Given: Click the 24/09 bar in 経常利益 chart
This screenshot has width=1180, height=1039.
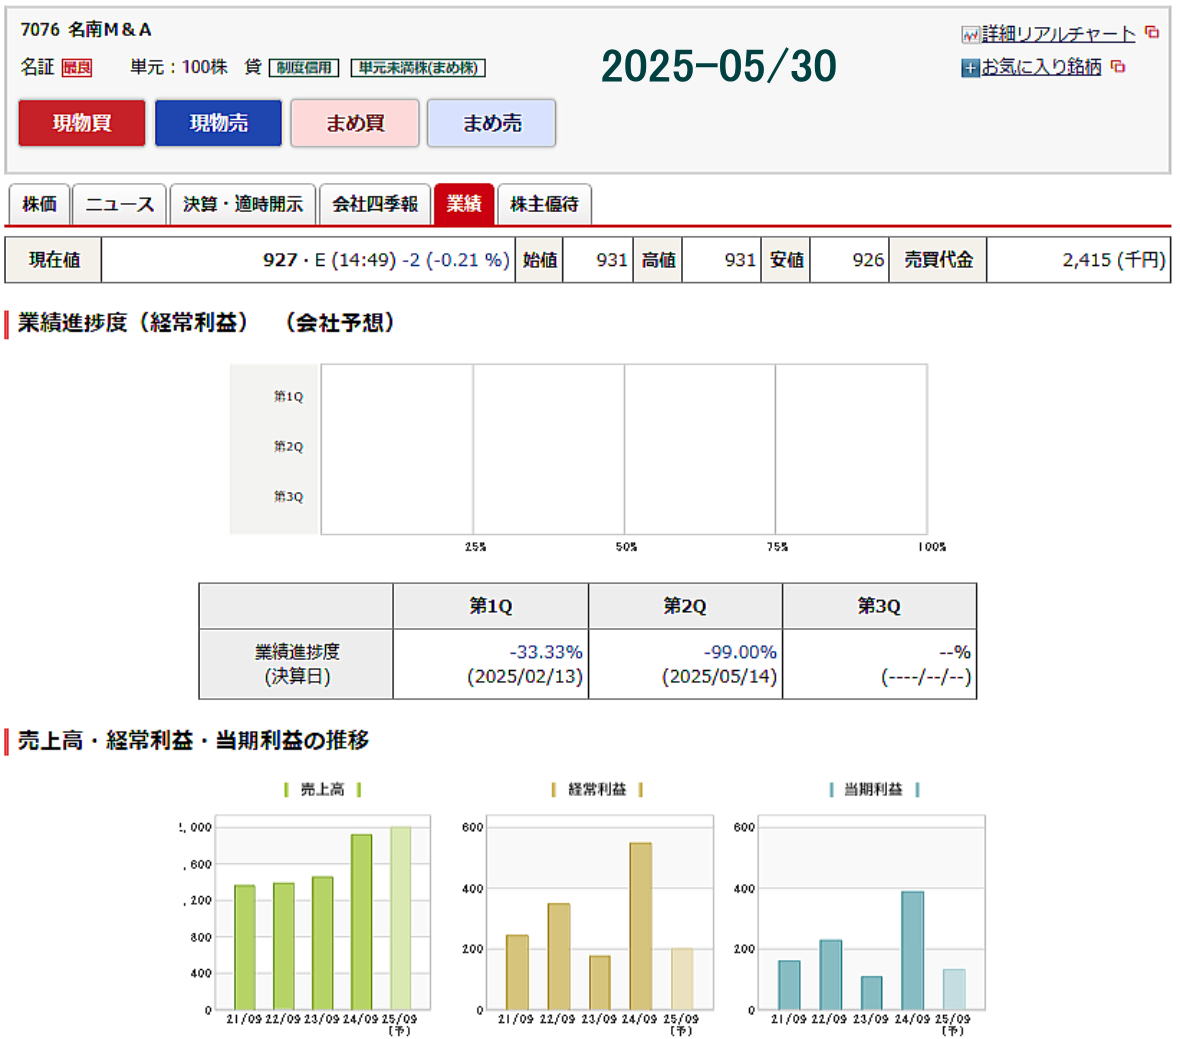Looking at the screenshot, I should [x=640, y=926].
